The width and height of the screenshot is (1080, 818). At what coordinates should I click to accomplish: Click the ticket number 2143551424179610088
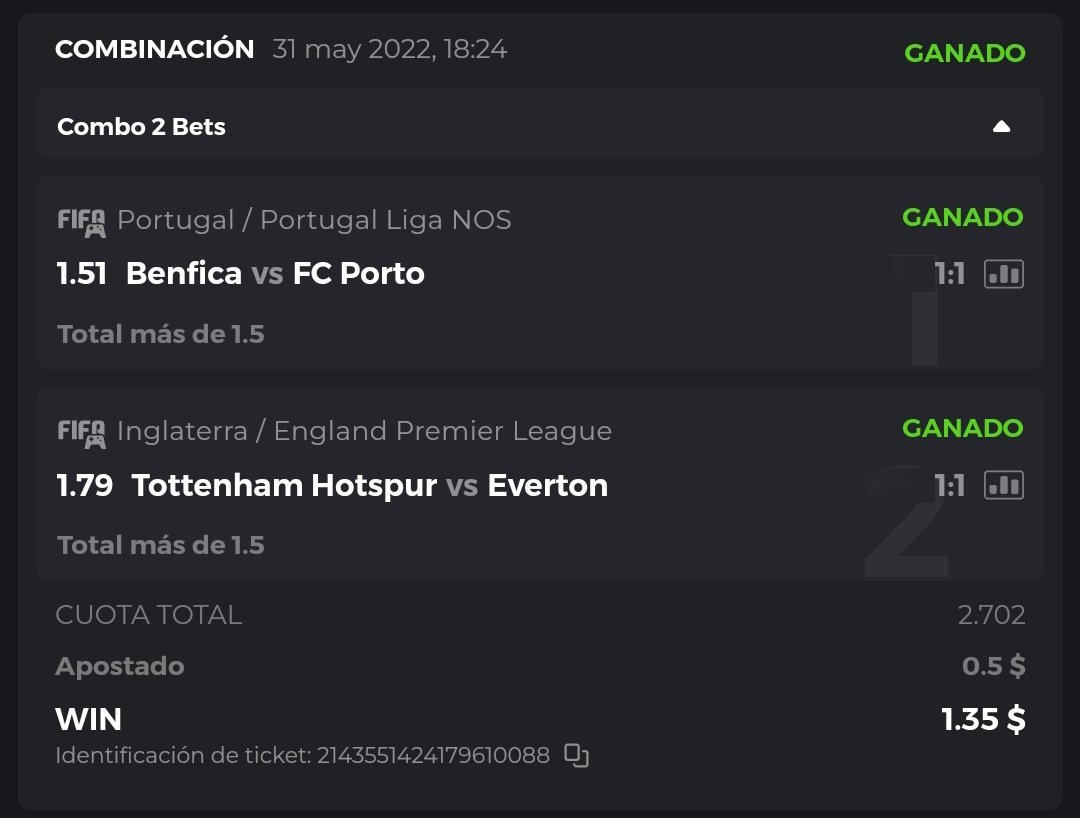(433, 756)
